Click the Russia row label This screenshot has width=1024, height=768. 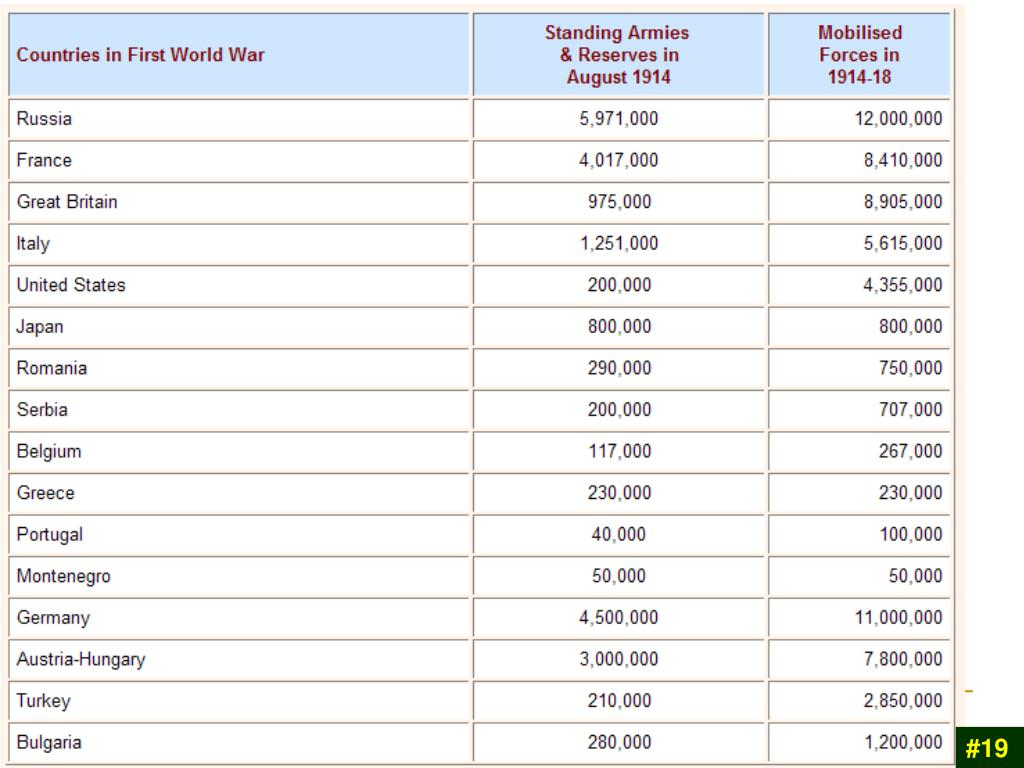point(44,119)
